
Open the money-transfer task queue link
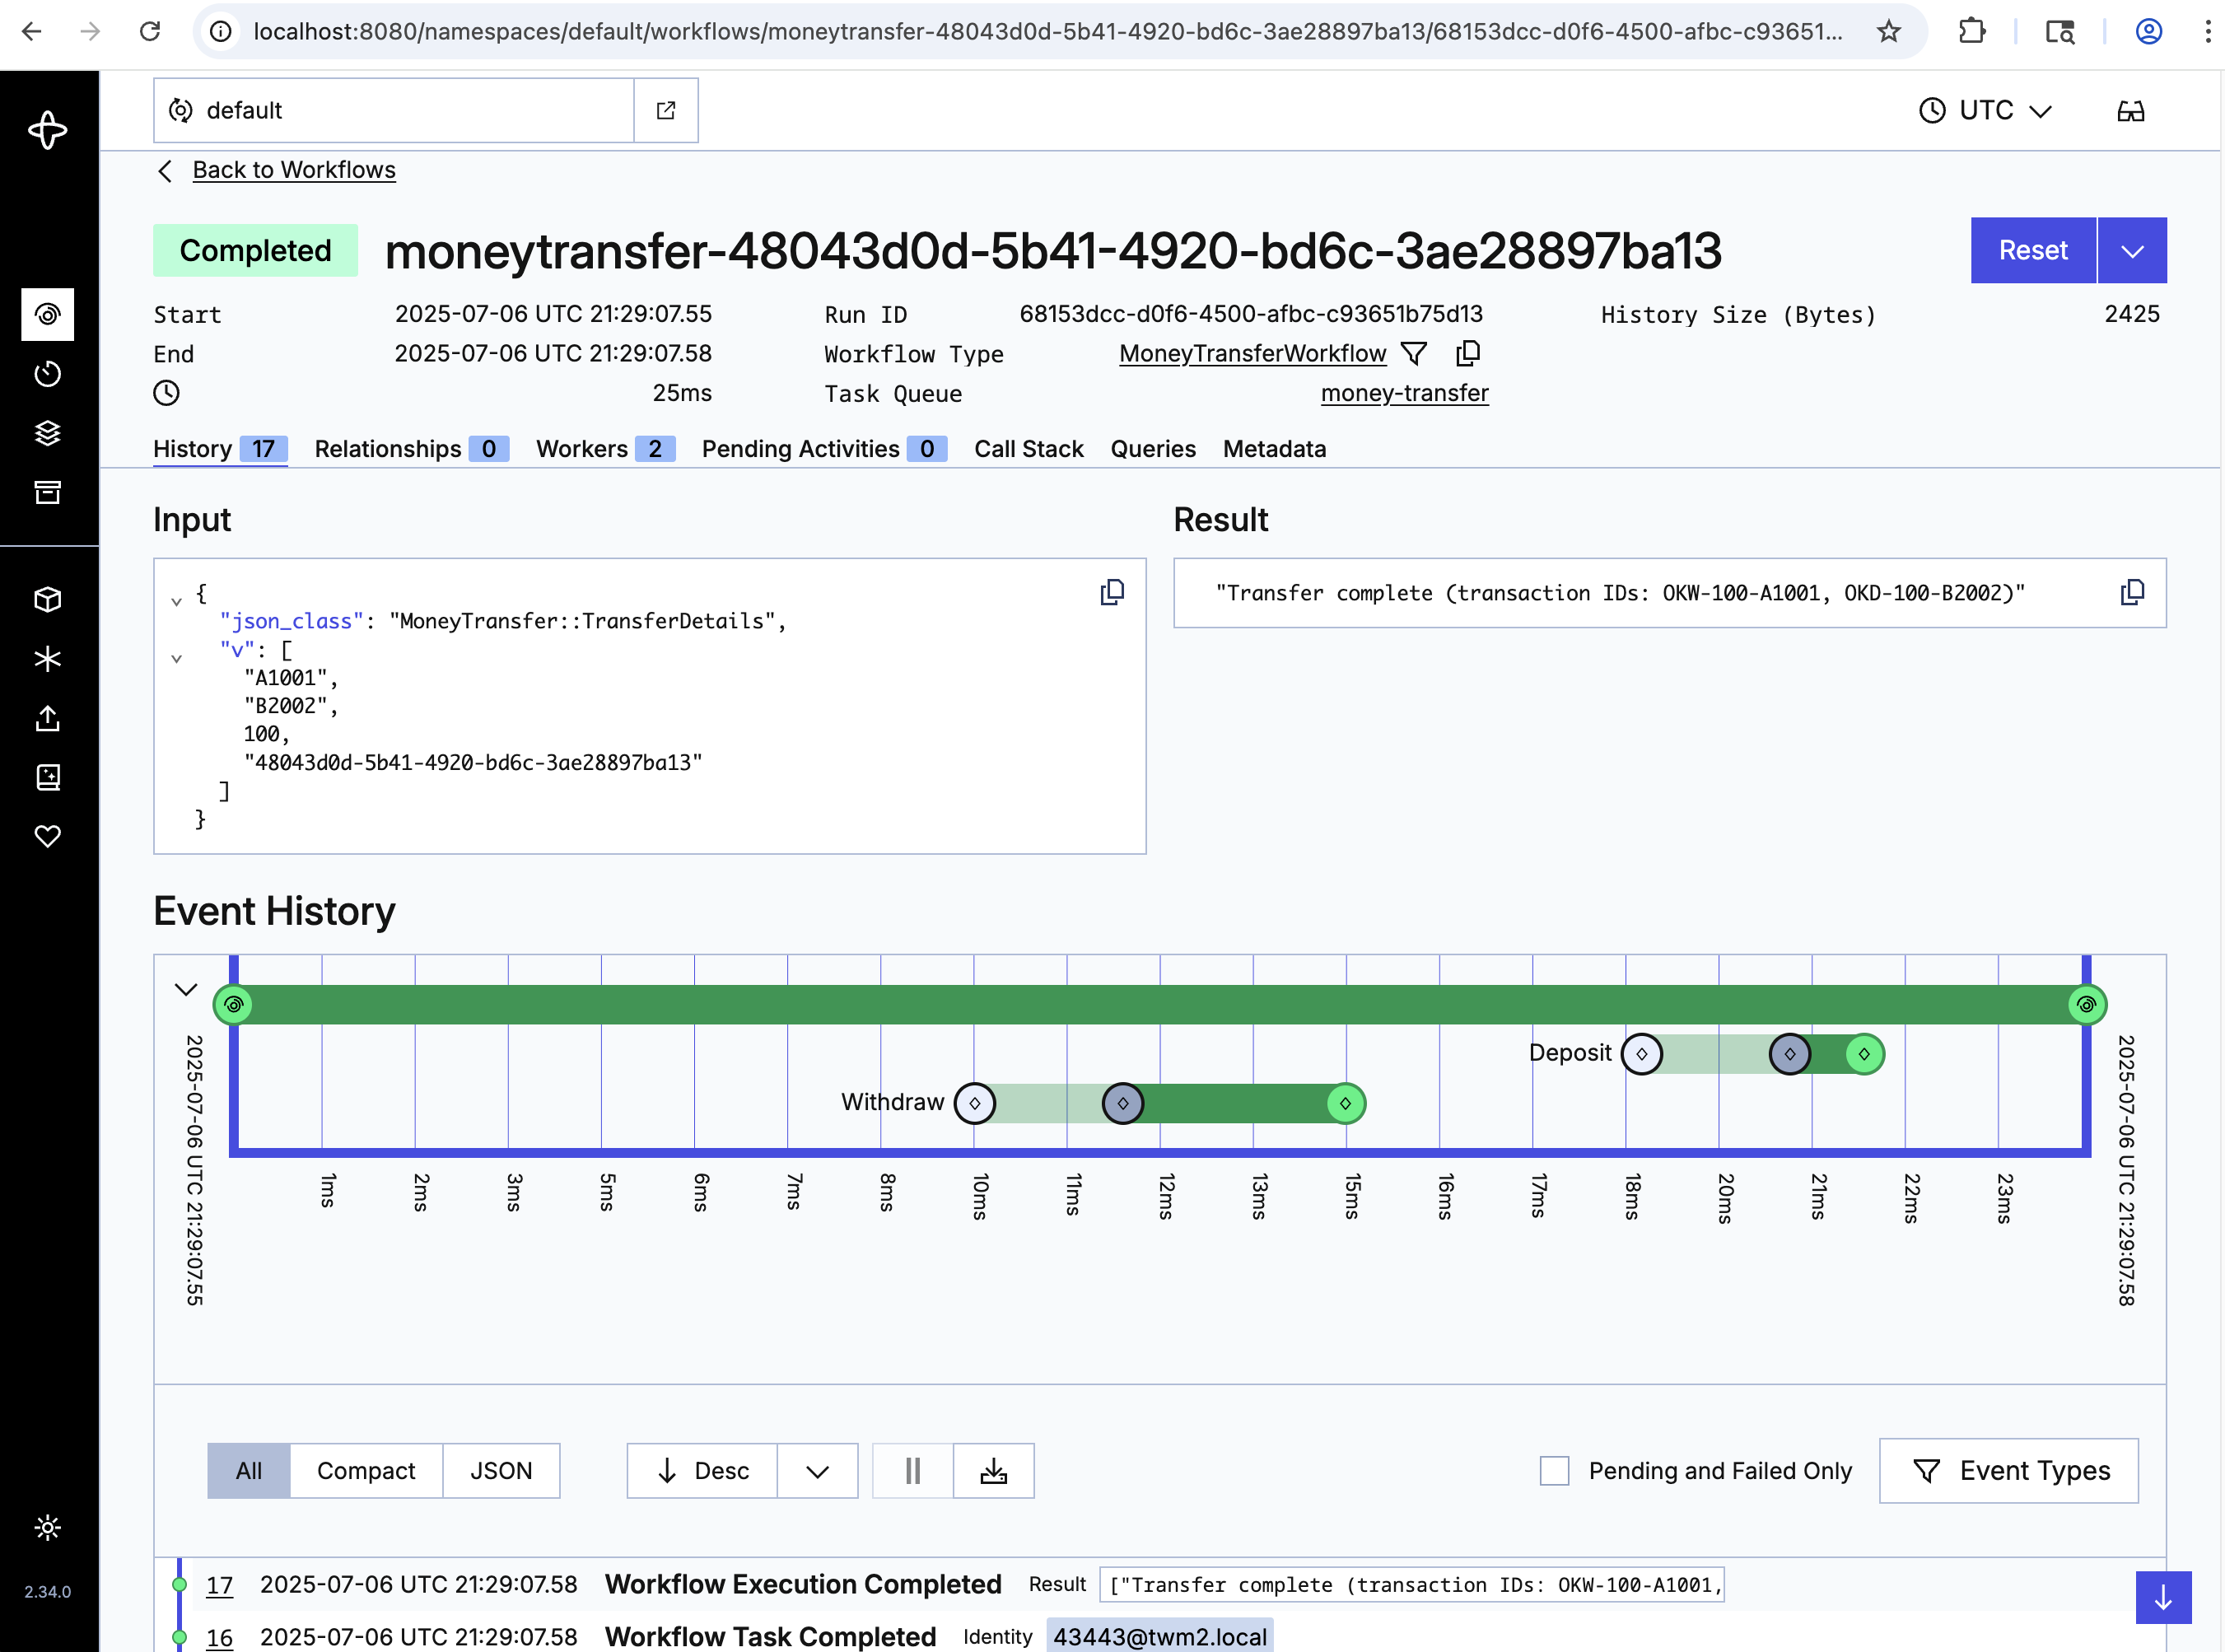tap(1404, 393)
